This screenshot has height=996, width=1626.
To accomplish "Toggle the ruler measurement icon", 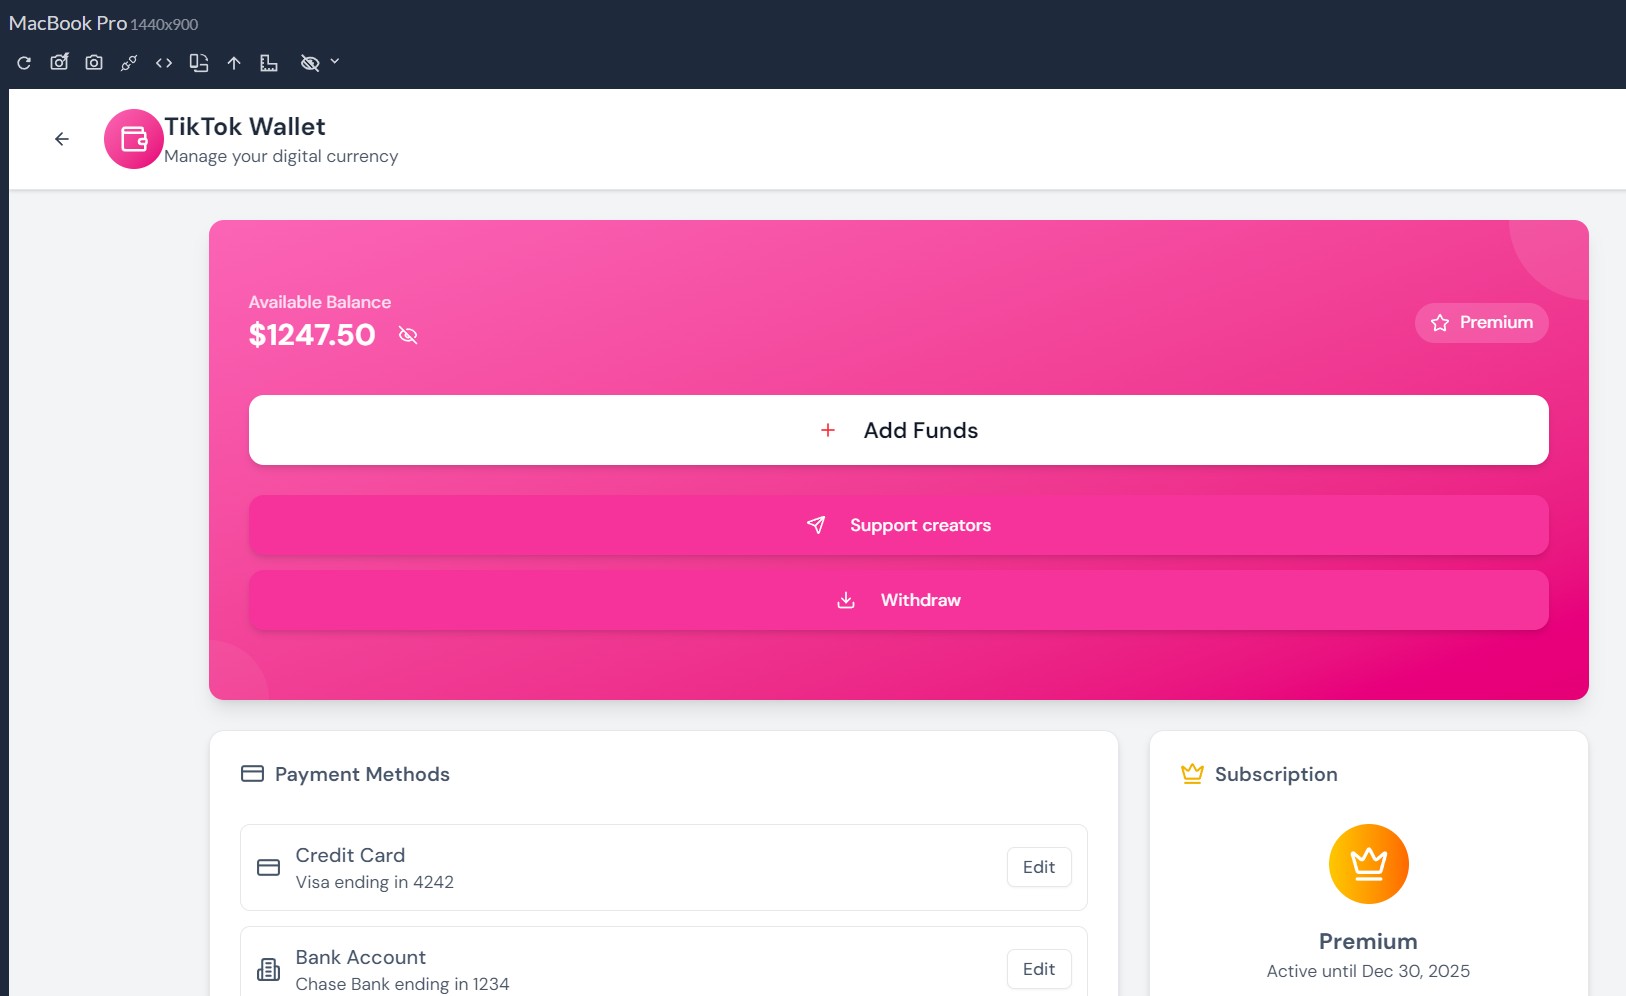I will (269, 63).
